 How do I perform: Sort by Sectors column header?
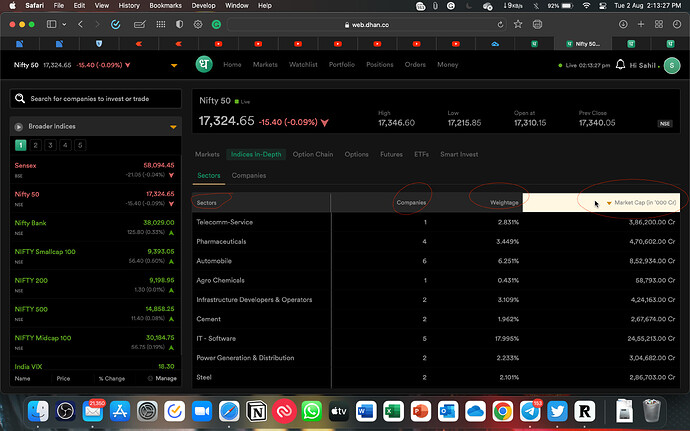coord(206,203)
